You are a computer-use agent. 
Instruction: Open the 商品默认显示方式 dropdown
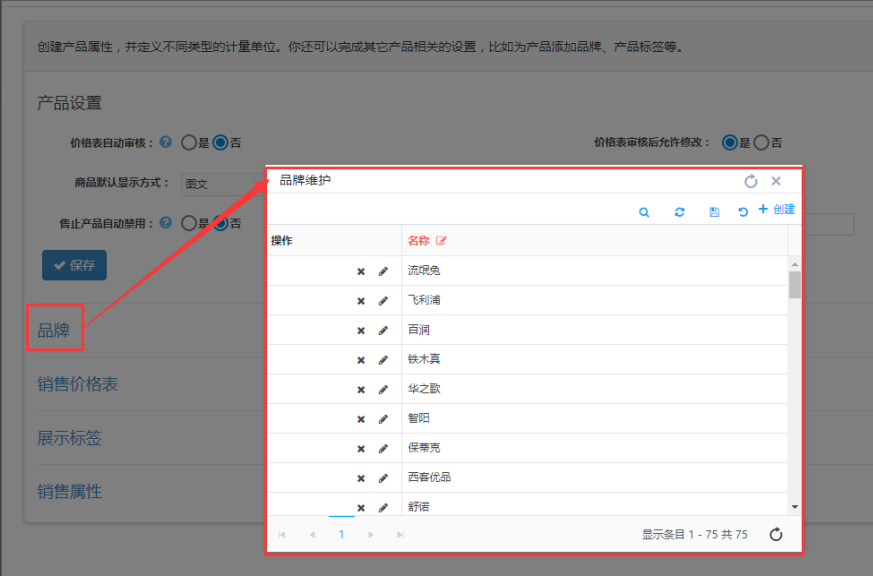pyautogui.click(x=222, y=184)
